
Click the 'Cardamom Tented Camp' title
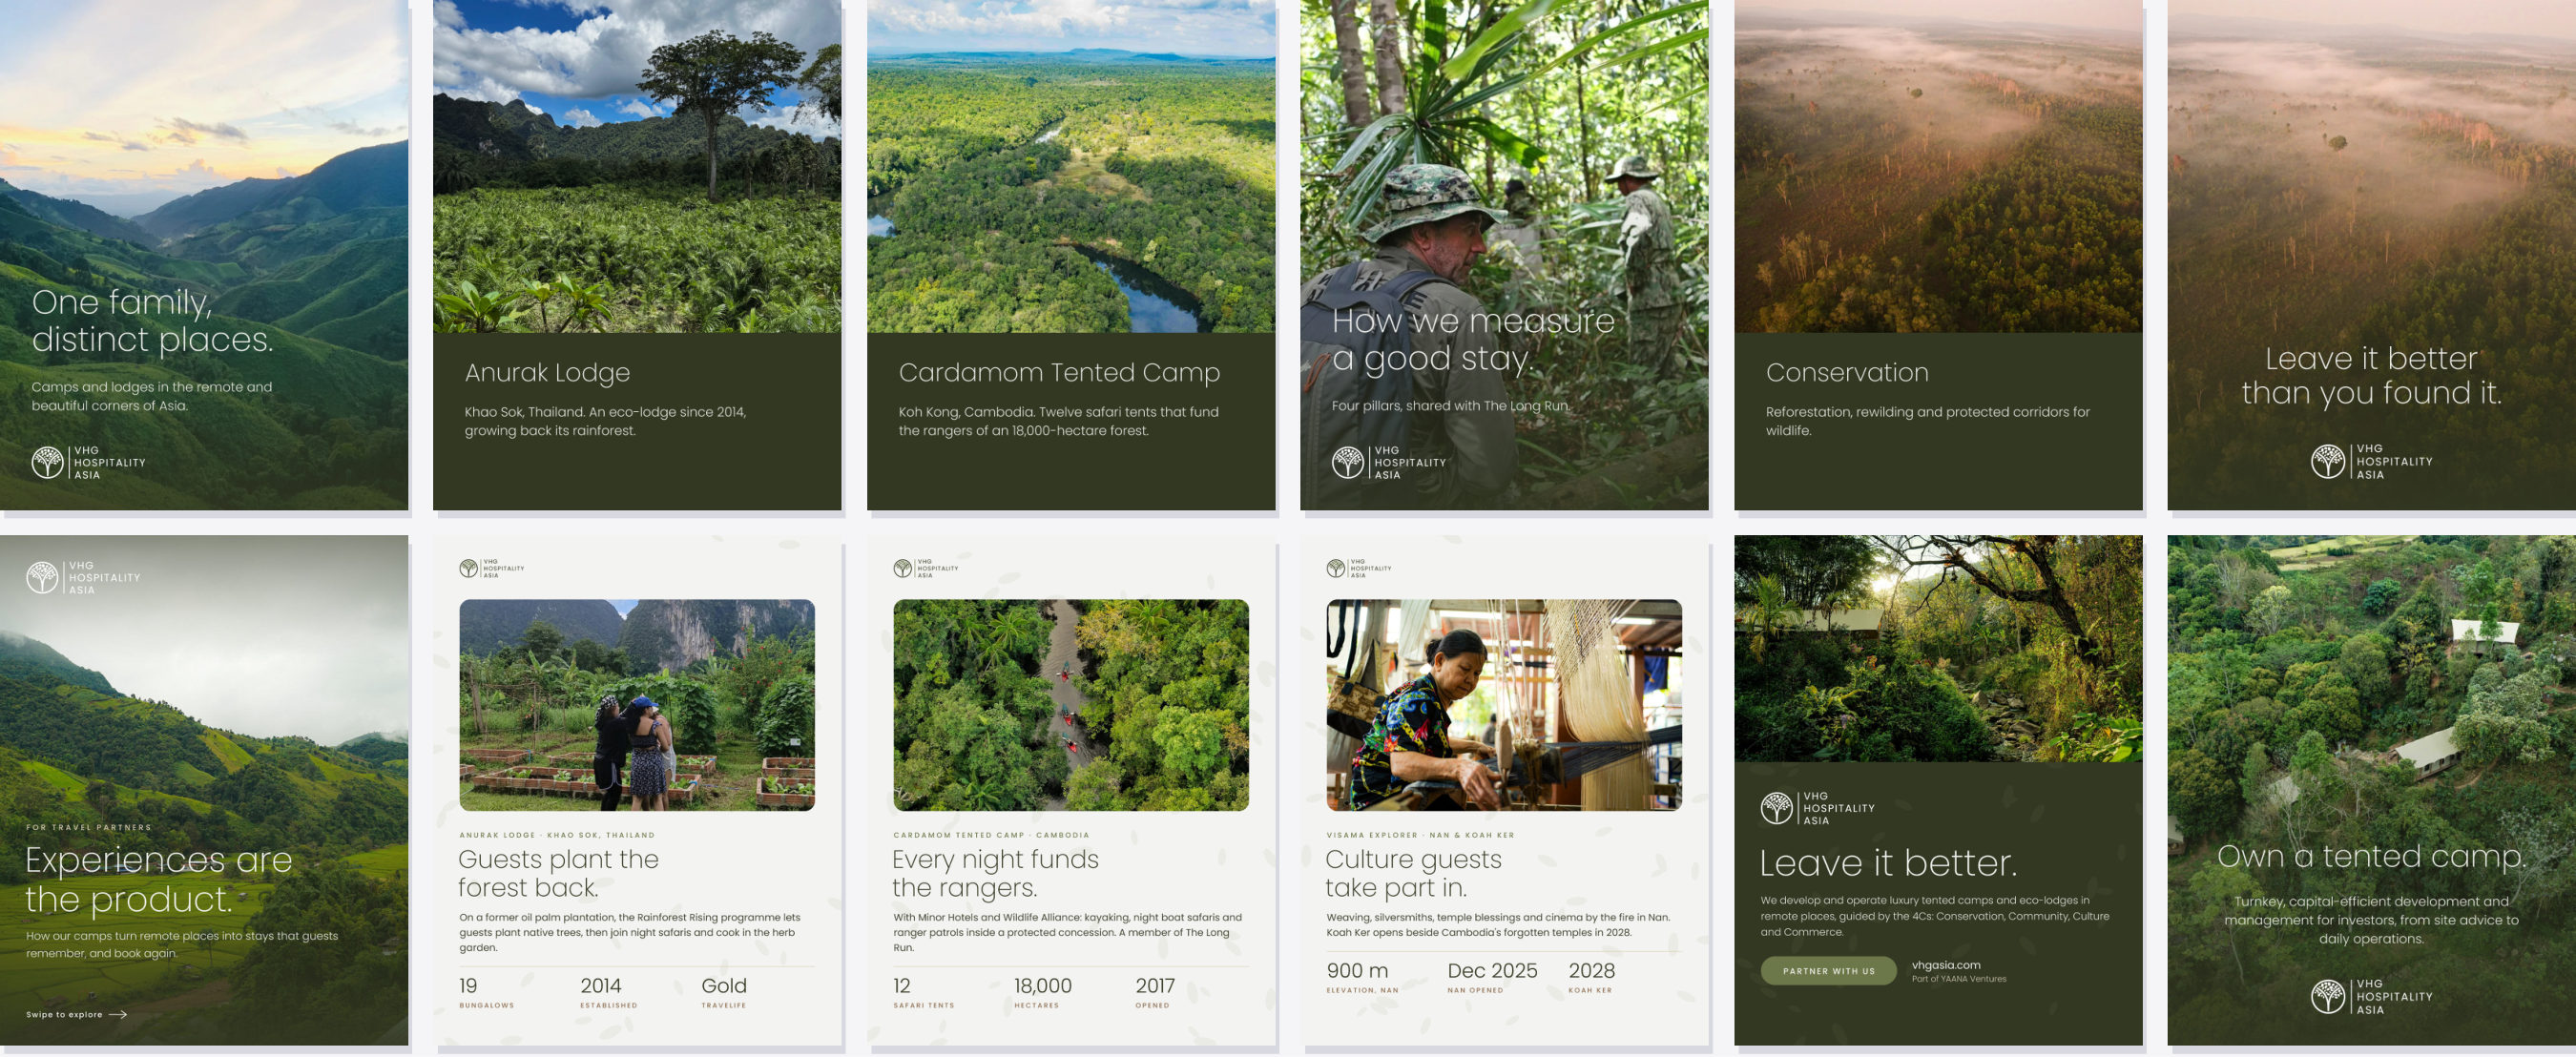point(1059,373)
